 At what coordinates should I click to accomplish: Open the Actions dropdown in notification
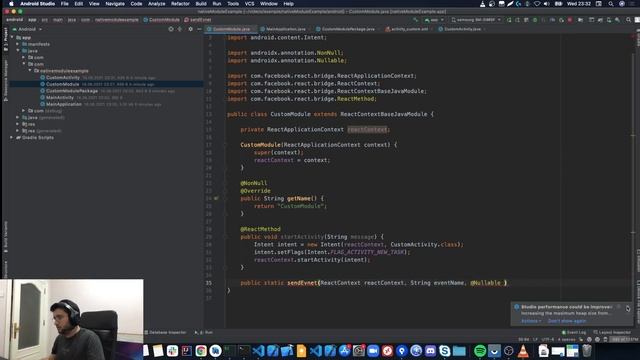(531, 321)
